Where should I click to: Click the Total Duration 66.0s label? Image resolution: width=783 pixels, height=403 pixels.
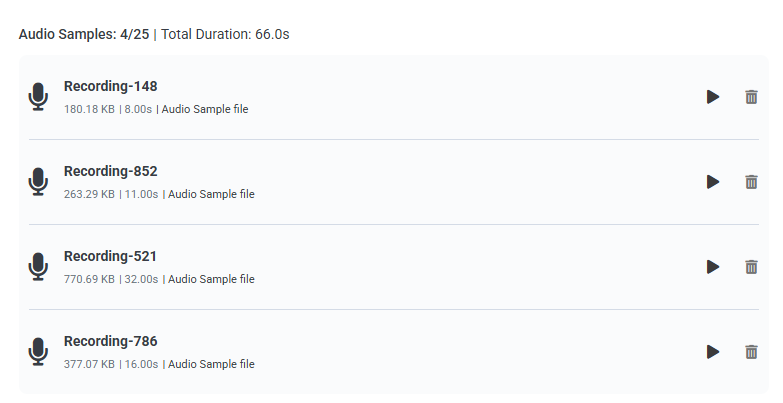(225, 34)
